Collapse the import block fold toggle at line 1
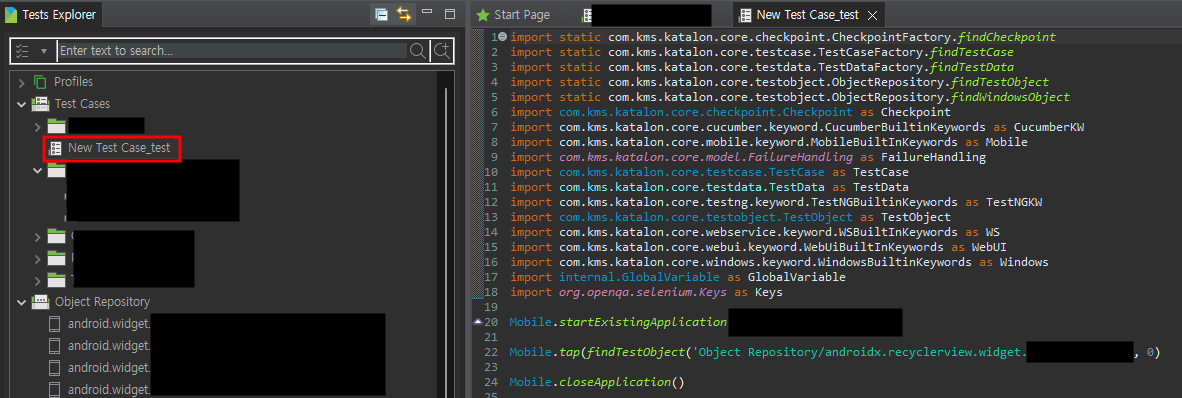 [x=503, y=36]
